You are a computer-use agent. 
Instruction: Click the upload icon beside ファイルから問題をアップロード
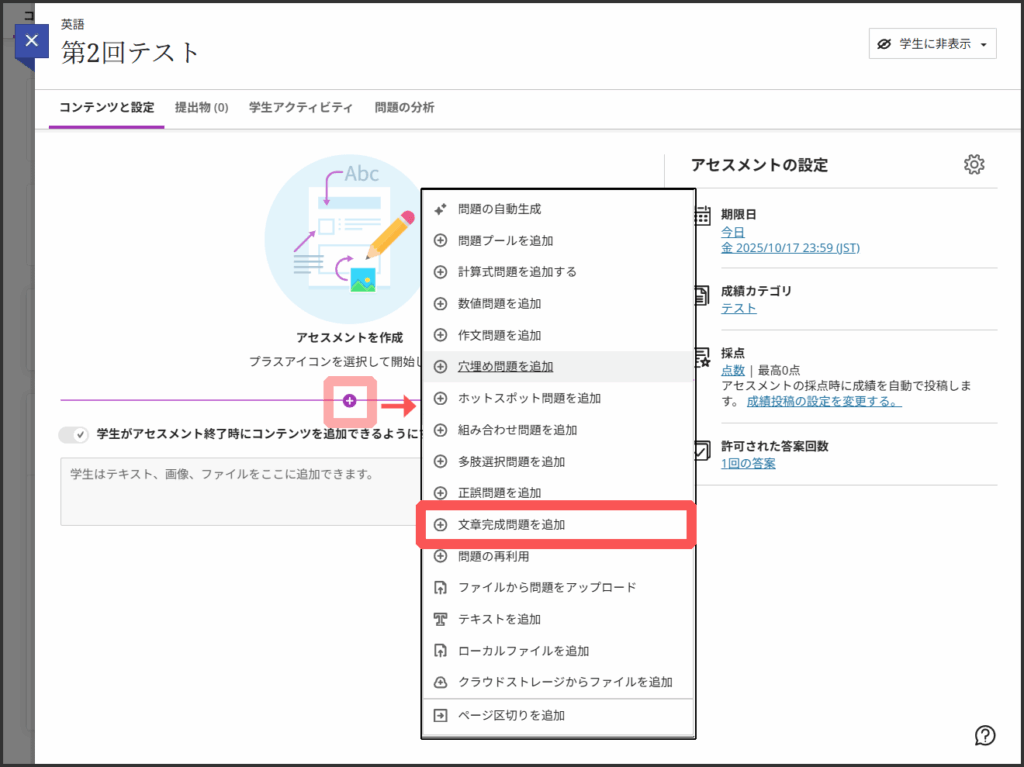point(440,587)
